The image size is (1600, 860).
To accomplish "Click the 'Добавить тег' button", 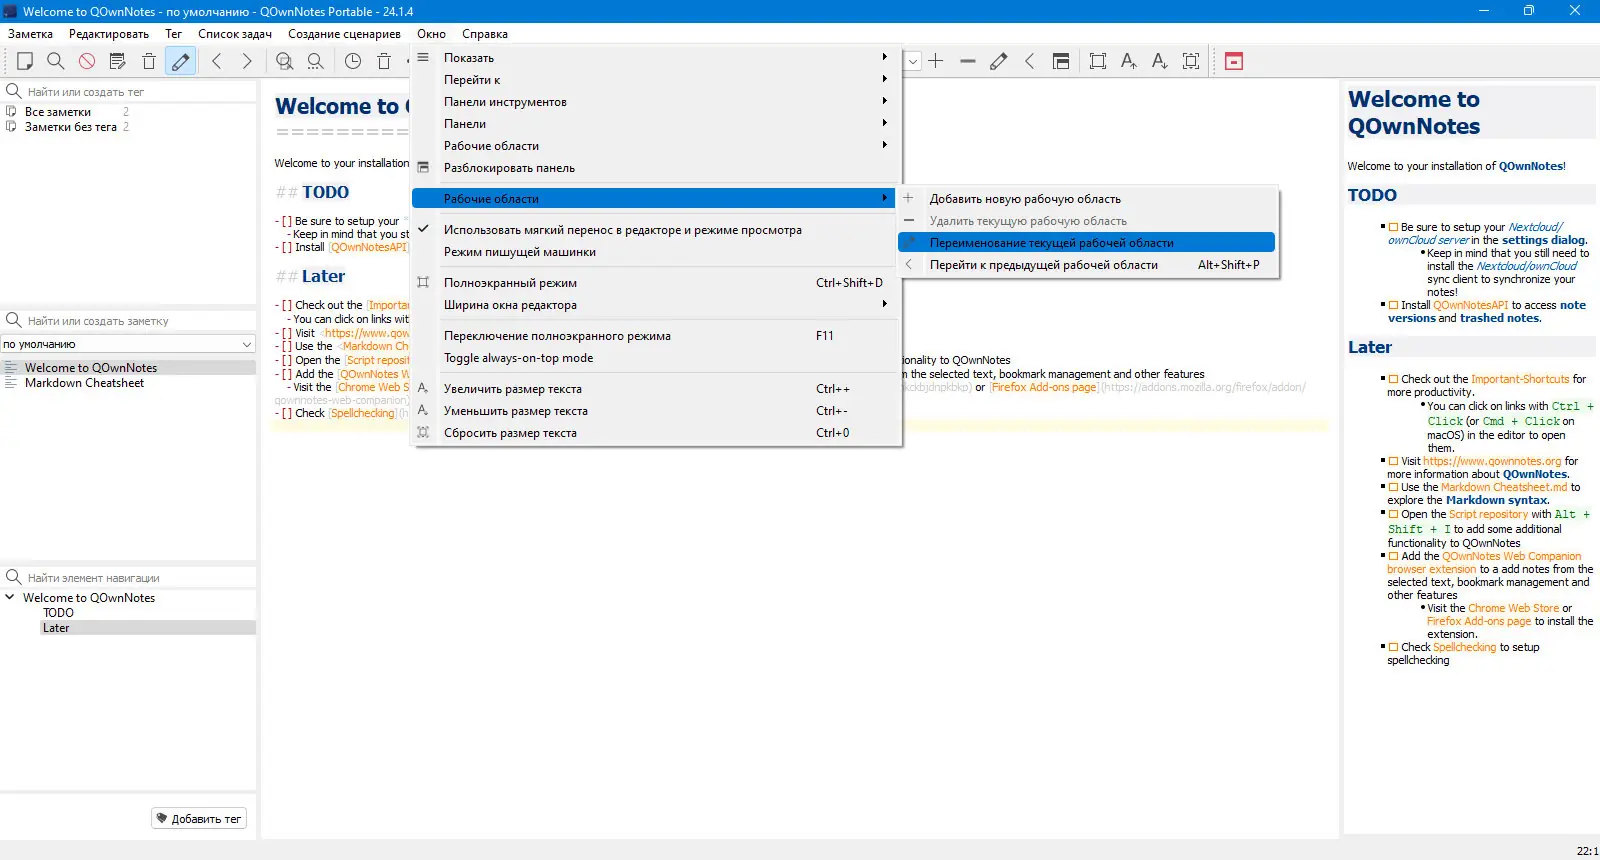I will coord(199,819).
